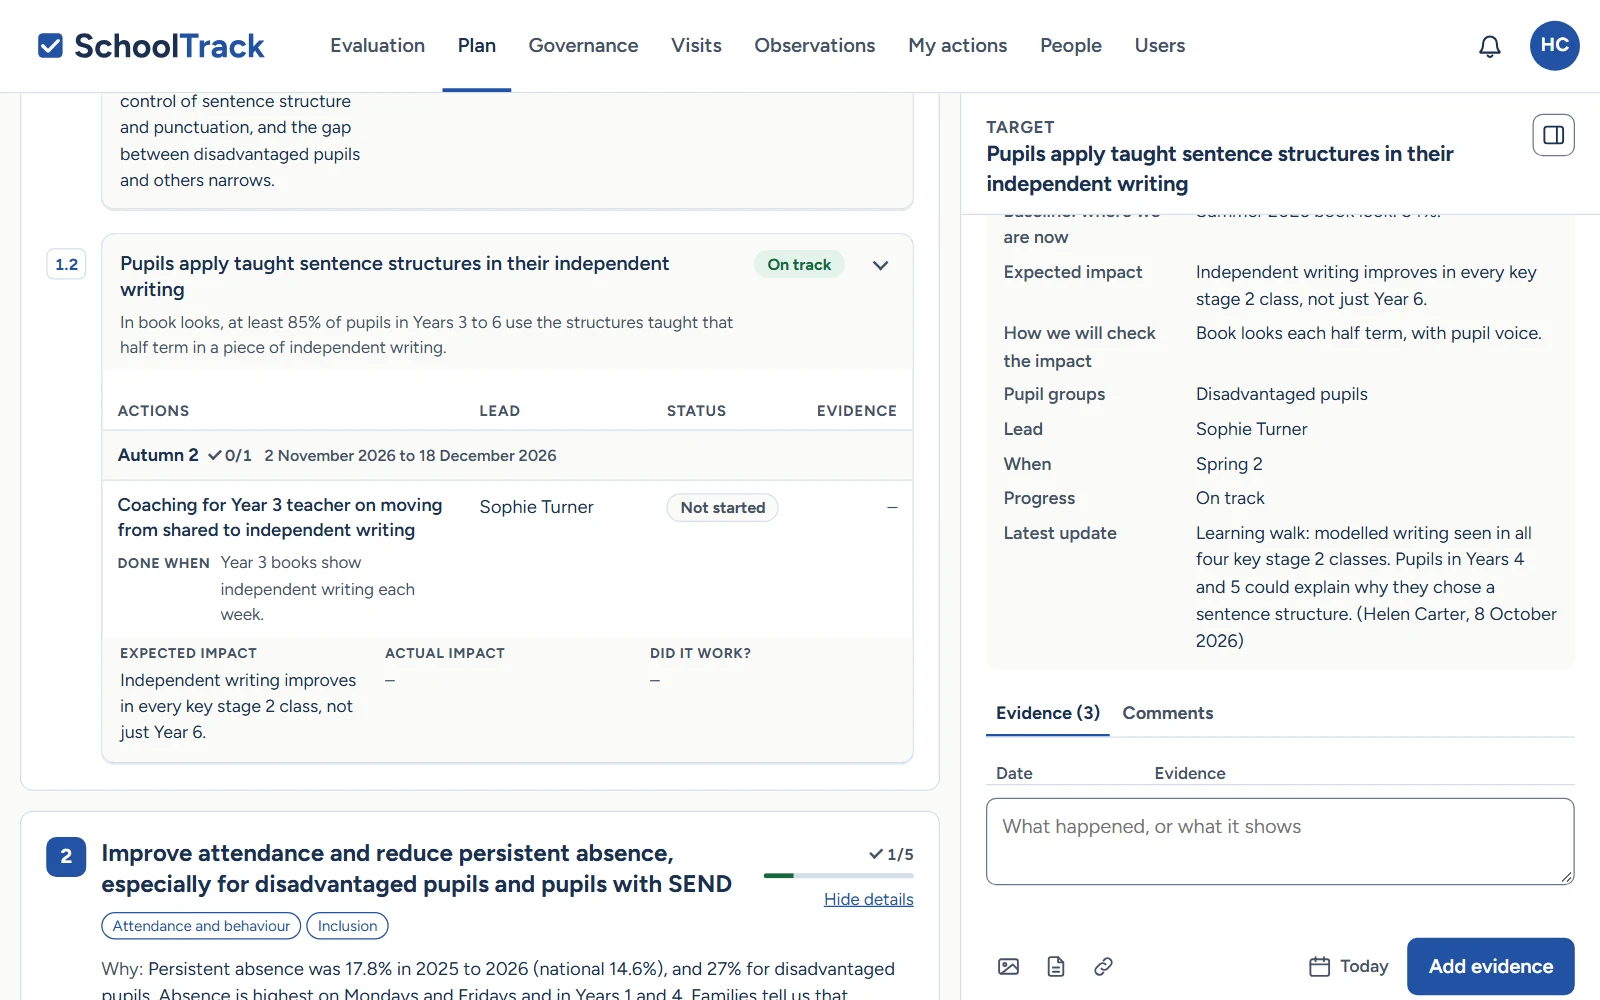This screenshot has width=1600, height=1000.
Task: Click the 'Improve attendance' priority heading
Action: (416, 868)
